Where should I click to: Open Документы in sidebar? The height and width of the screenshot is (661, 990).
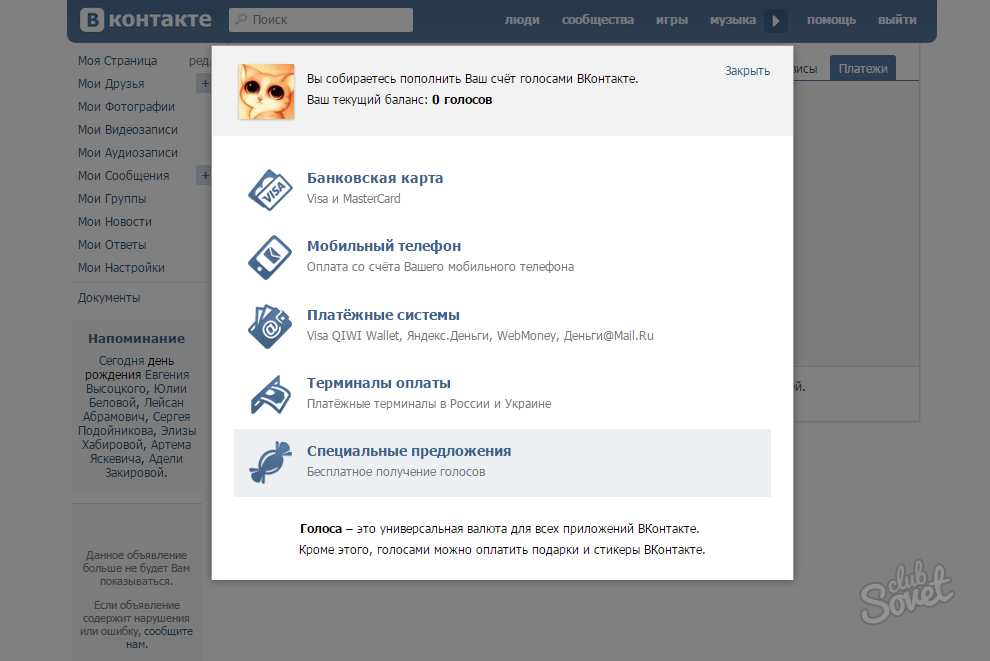pyautogui.click(x=109, y=298)
